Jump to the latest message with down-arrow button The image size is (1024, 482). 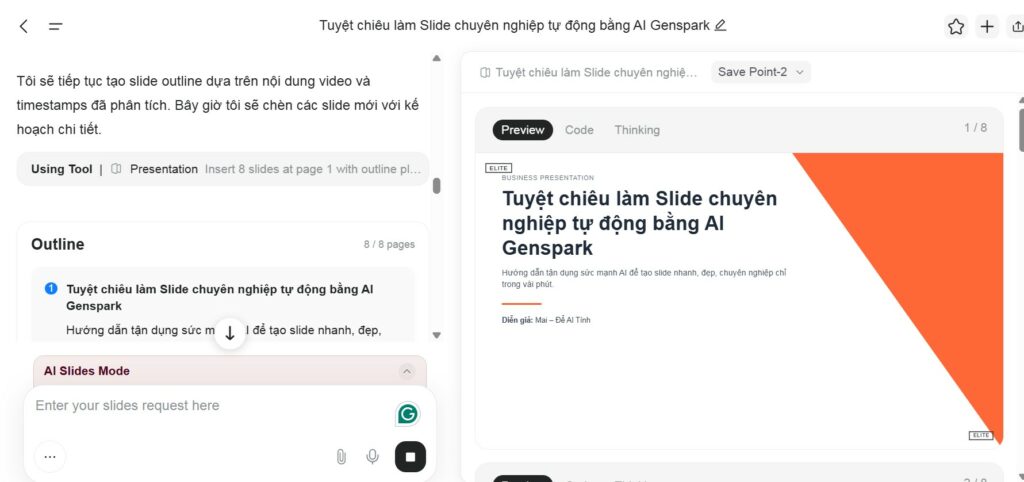(x=230, y=333)
